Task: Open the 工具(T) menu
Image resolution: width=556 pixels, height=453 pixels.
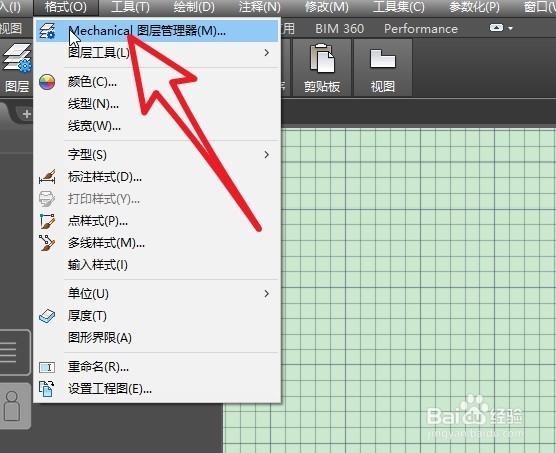Action: pyautogui.click(x=130, y=7)
